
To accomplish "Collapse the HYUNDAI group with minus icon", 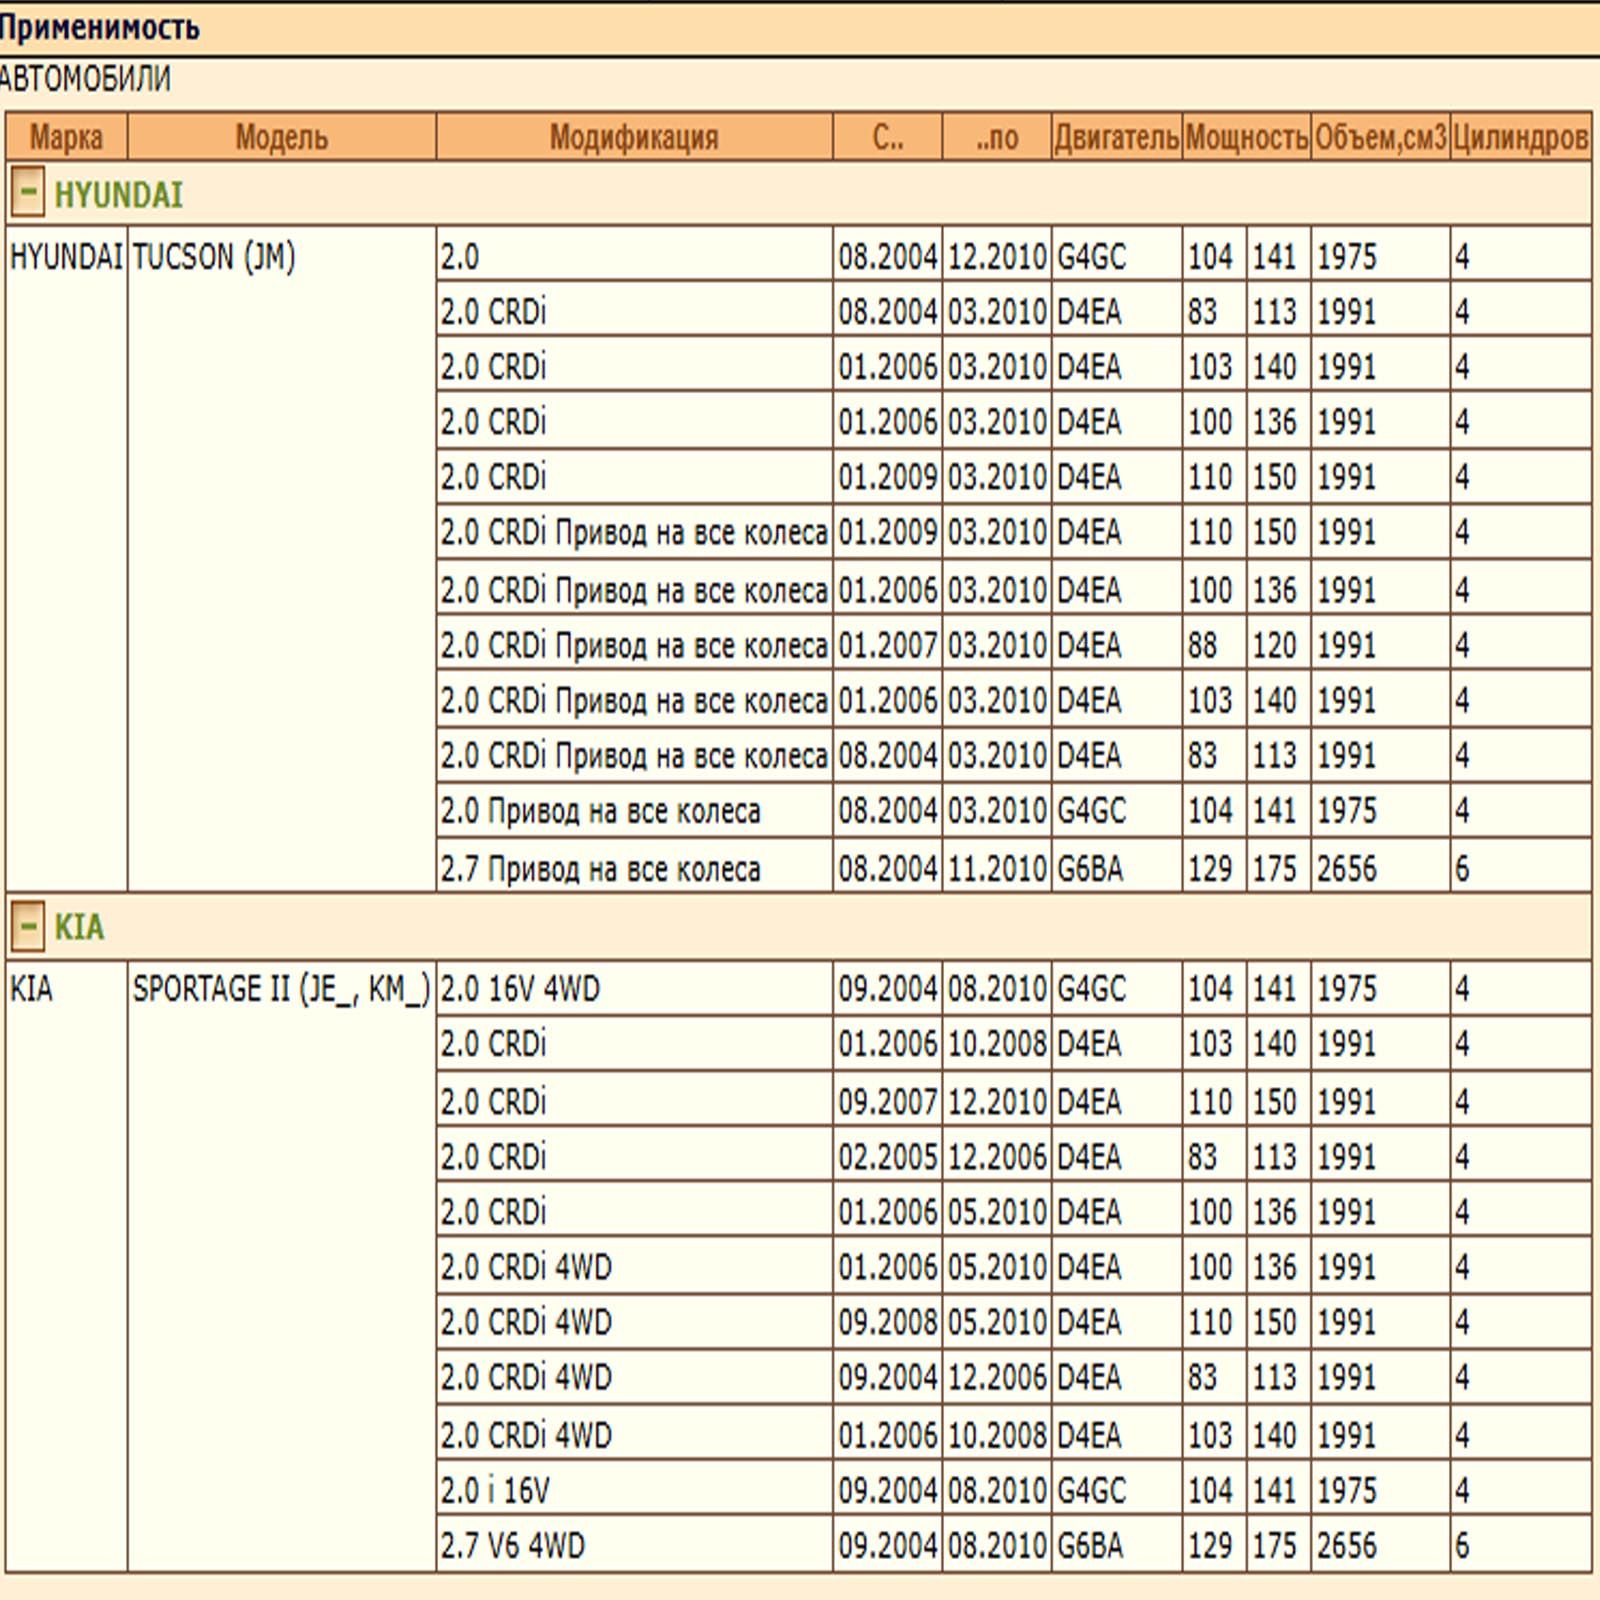I will [x=27, y=193].
